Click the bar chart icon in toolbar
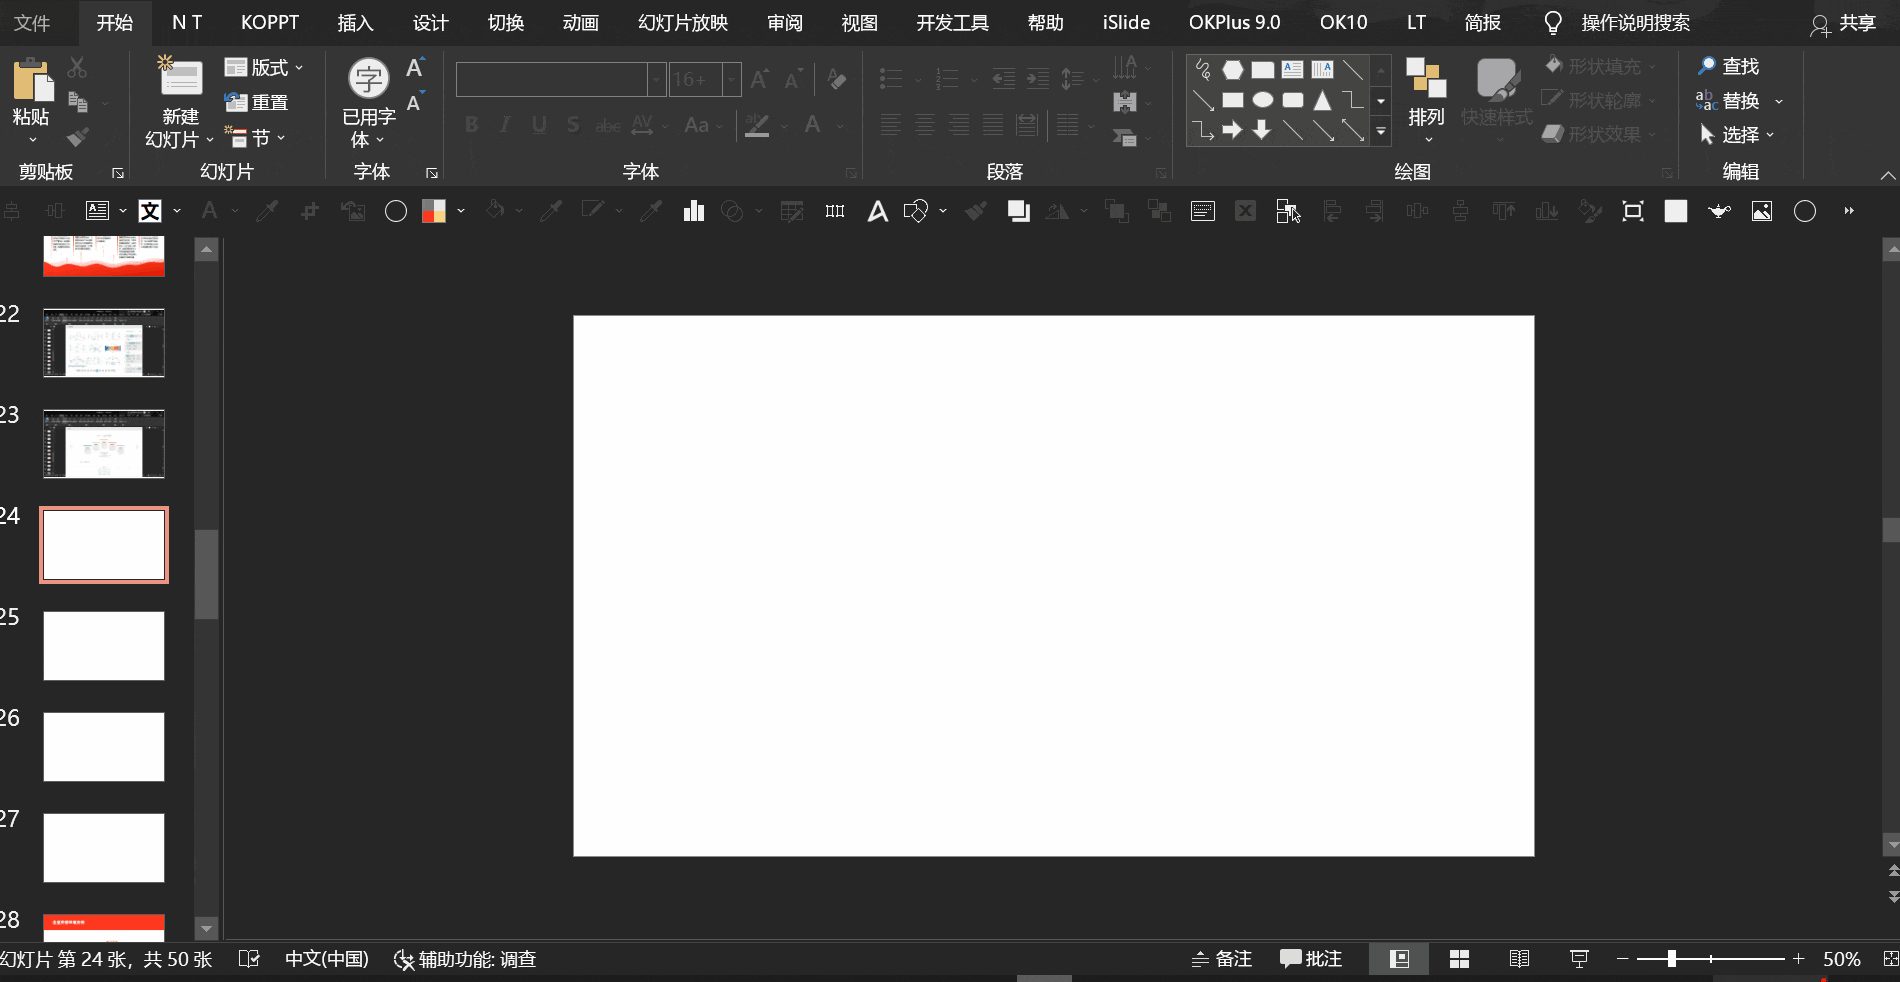 [x=693, y=211]
